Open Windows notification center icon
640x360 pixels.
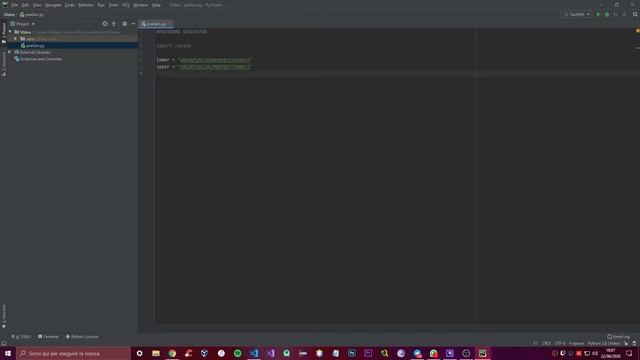[x=629, y=353]
